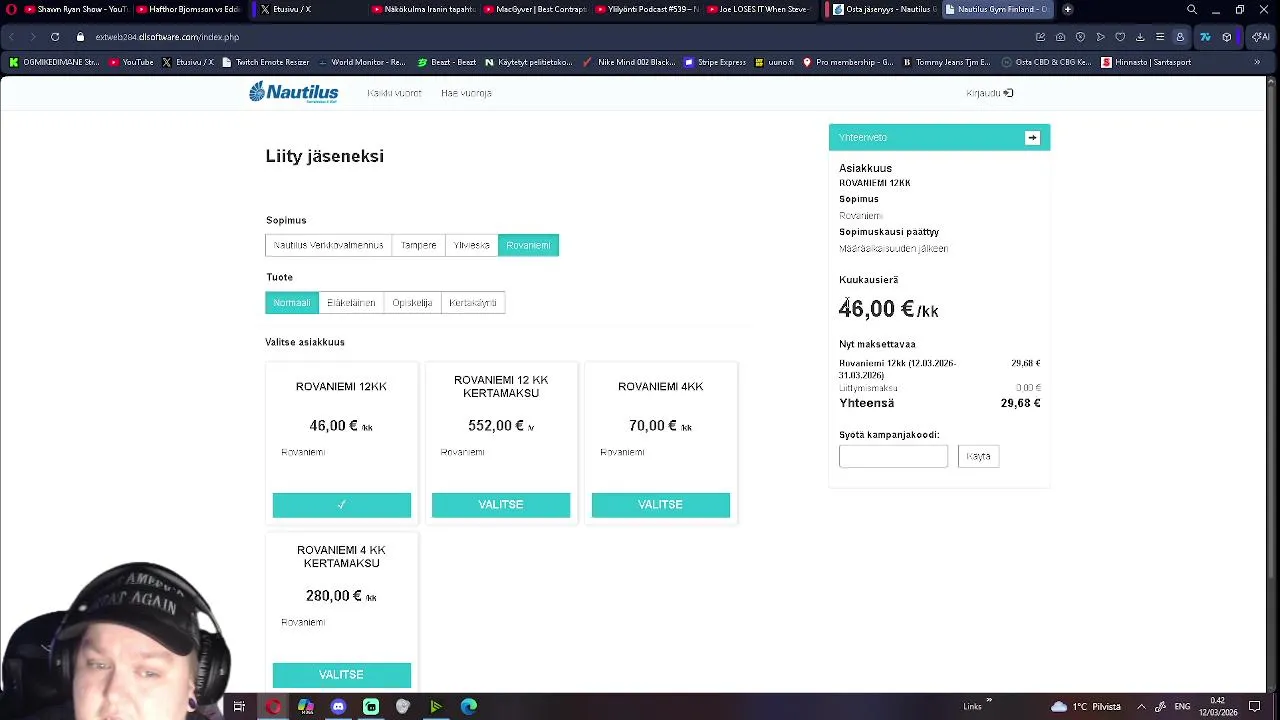Viewport: 1280px width, 720px height.
Task: Open Microsoft Edge from the taskbar
Action: (x=468, y=707)
